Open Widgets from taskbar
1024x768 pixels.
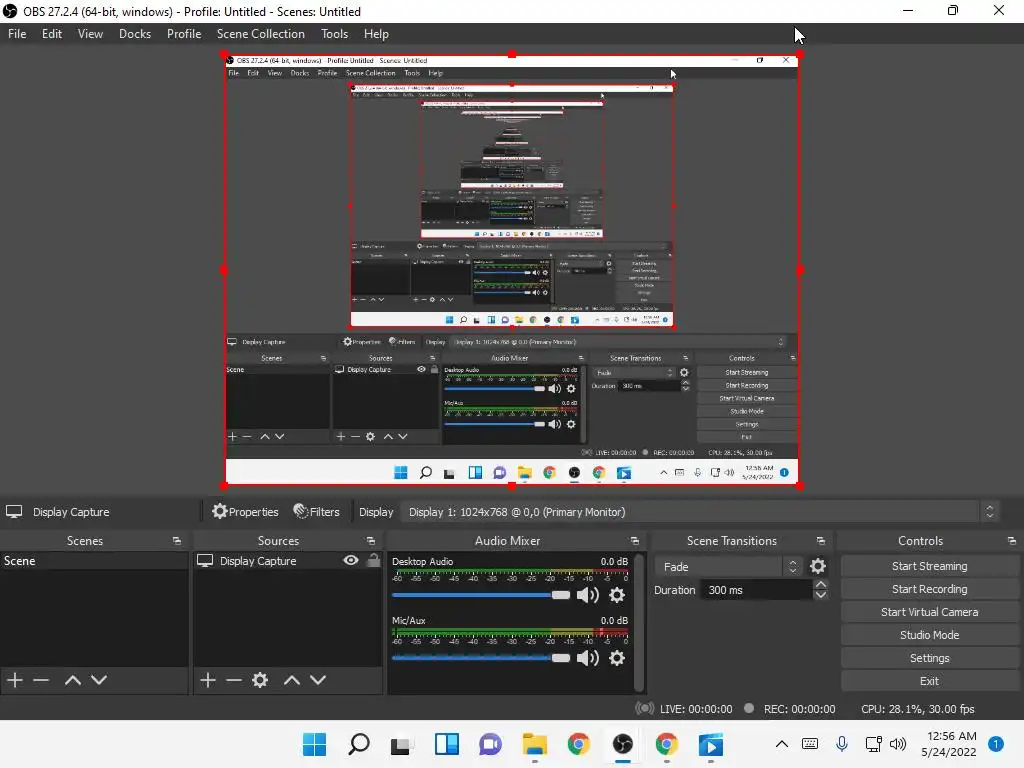click(x=447, y=744)
